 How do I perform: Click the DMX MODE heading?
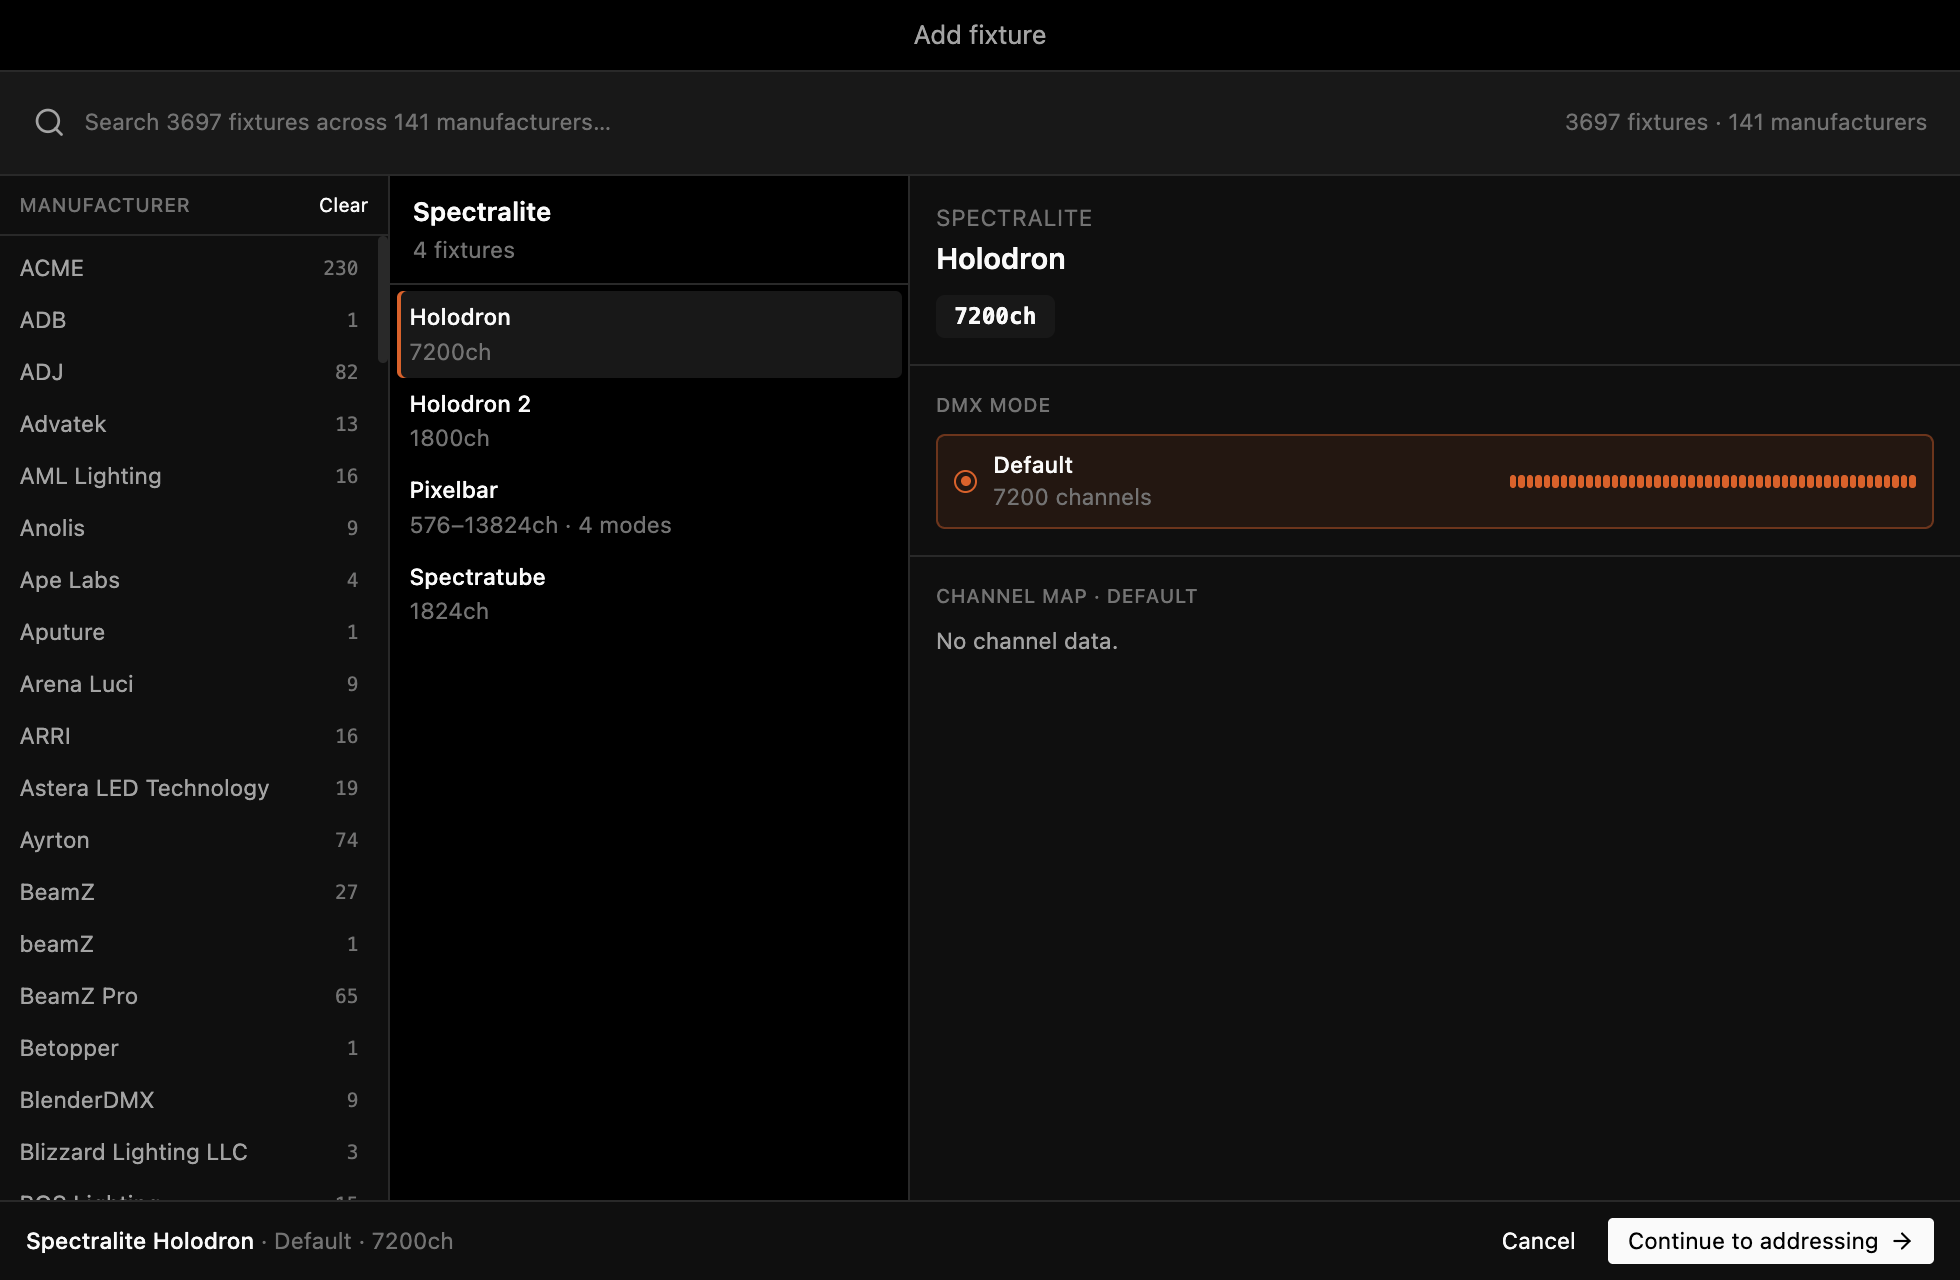993,405
